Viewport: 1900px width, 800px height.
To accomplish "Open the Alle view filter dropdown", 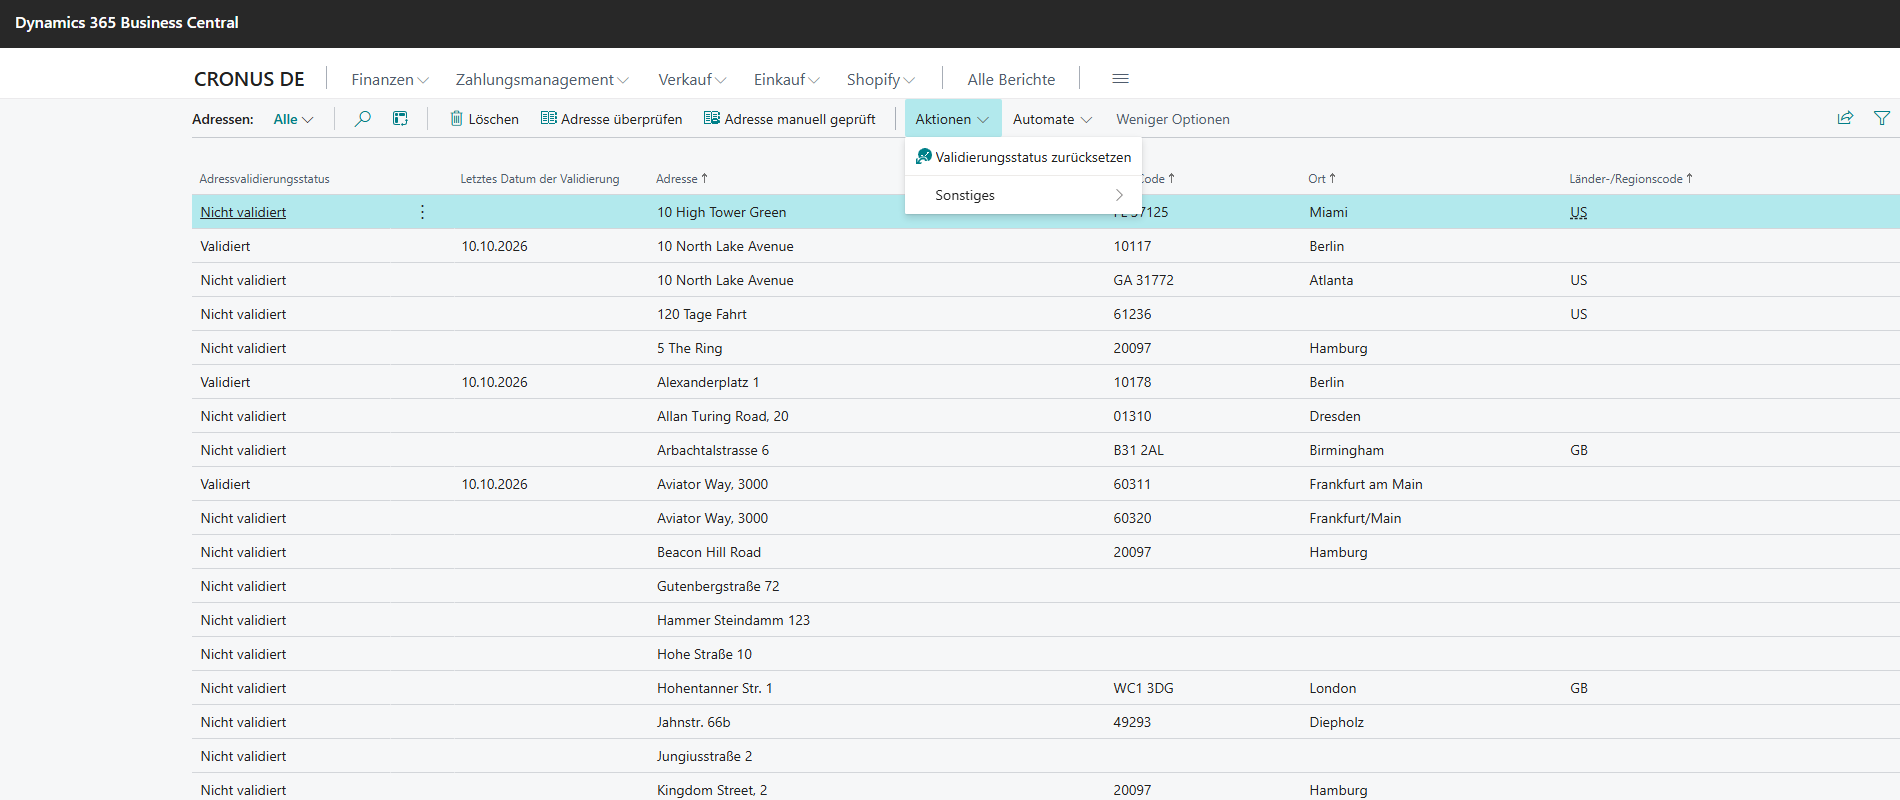I will pos(293,119).
